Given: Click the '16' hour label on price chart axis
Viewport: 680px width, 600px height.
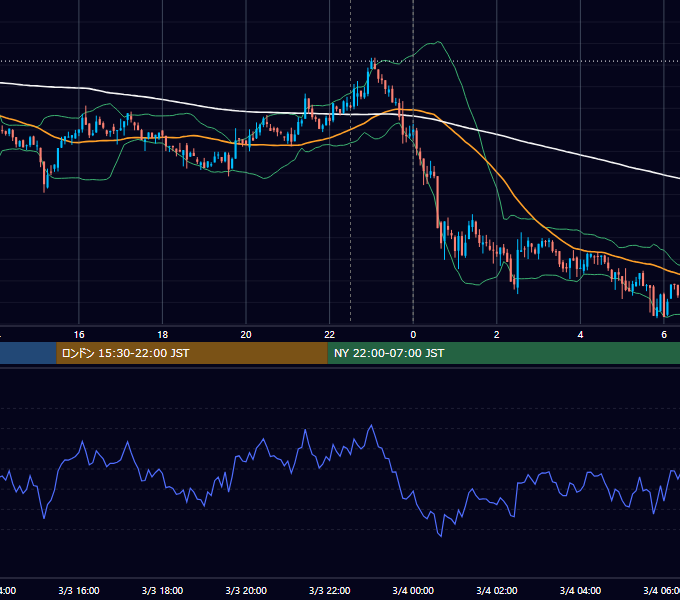Looking at the screenshot, I should (79, 335).
